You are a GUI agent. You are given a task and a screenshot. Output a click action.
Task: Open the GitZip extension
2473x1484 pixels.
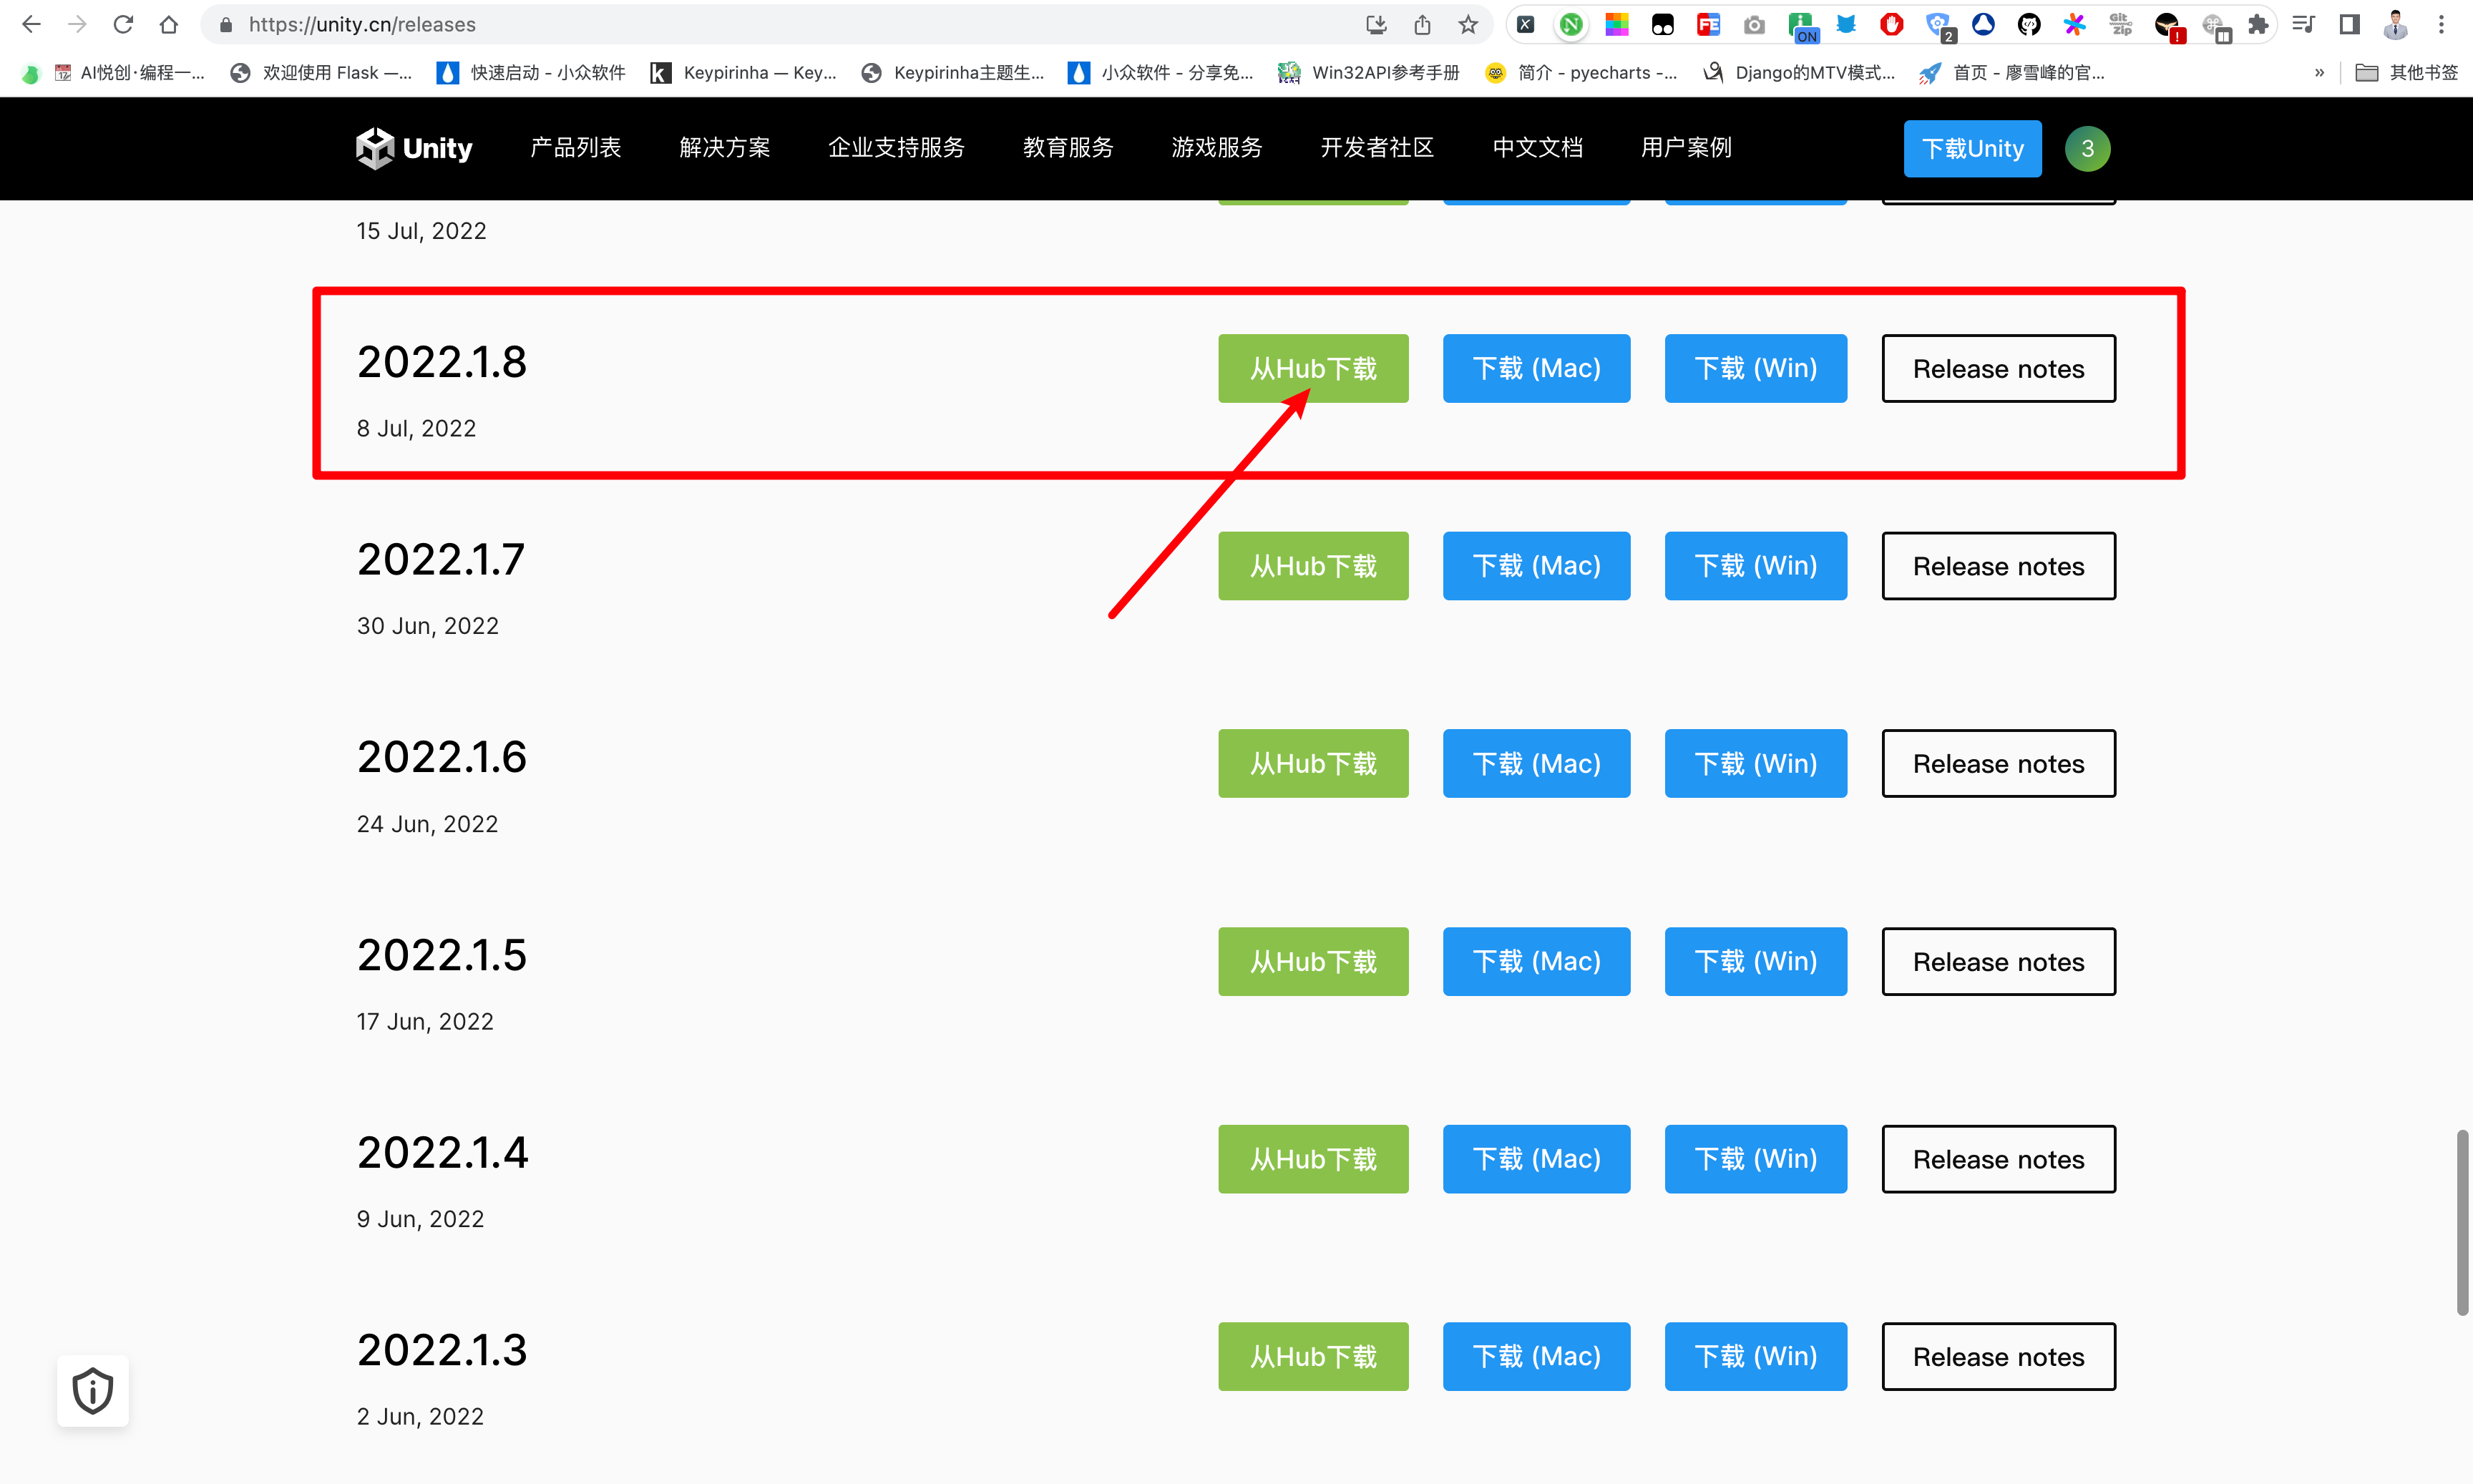pos(2120,25)
